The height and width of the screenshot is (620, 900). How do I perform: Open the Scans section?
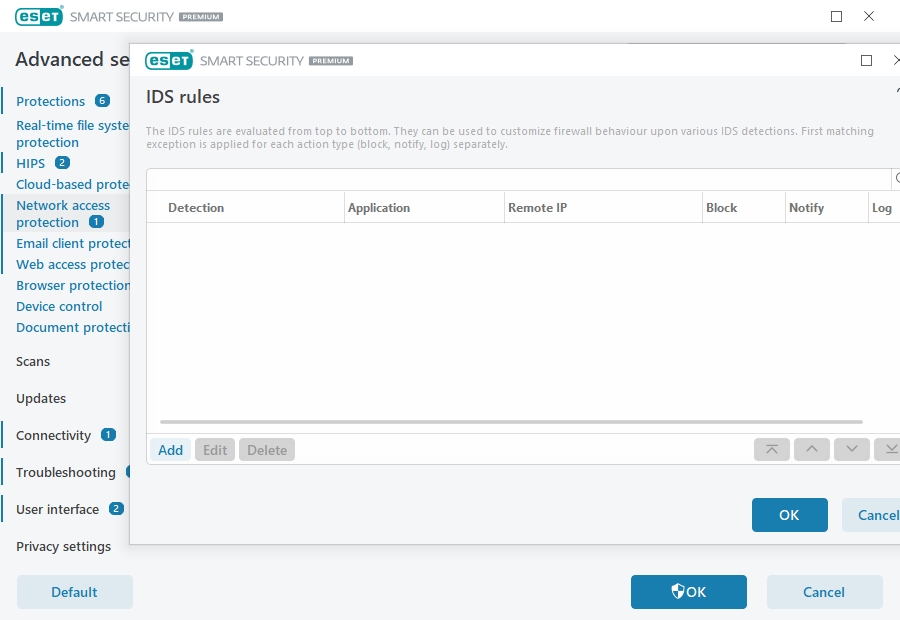[33, 362]
